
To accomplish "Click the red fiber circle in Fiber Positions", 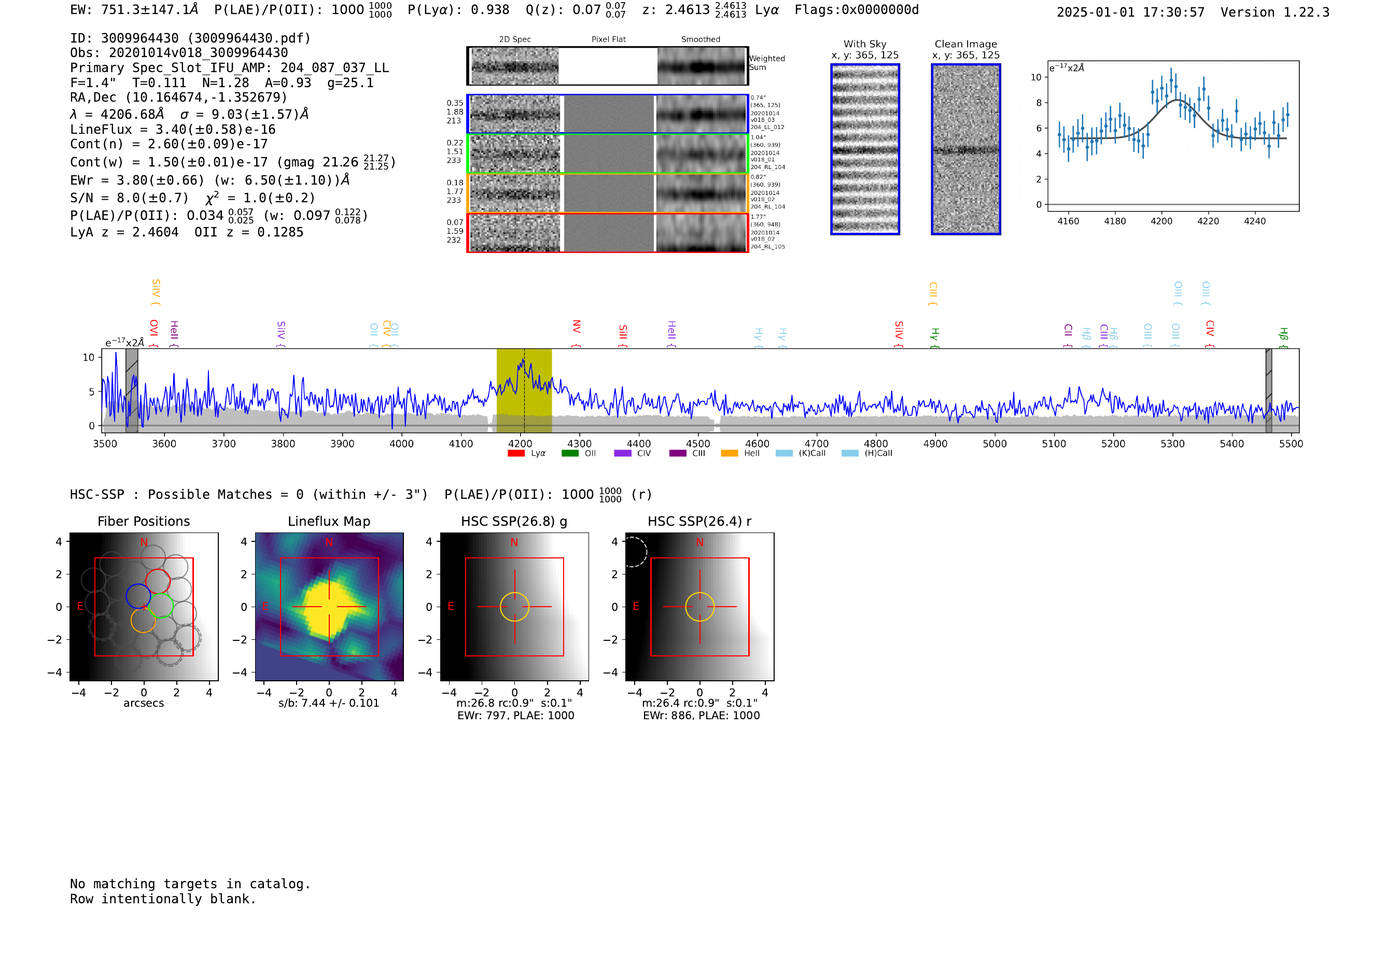I will [x=158, y=581].
